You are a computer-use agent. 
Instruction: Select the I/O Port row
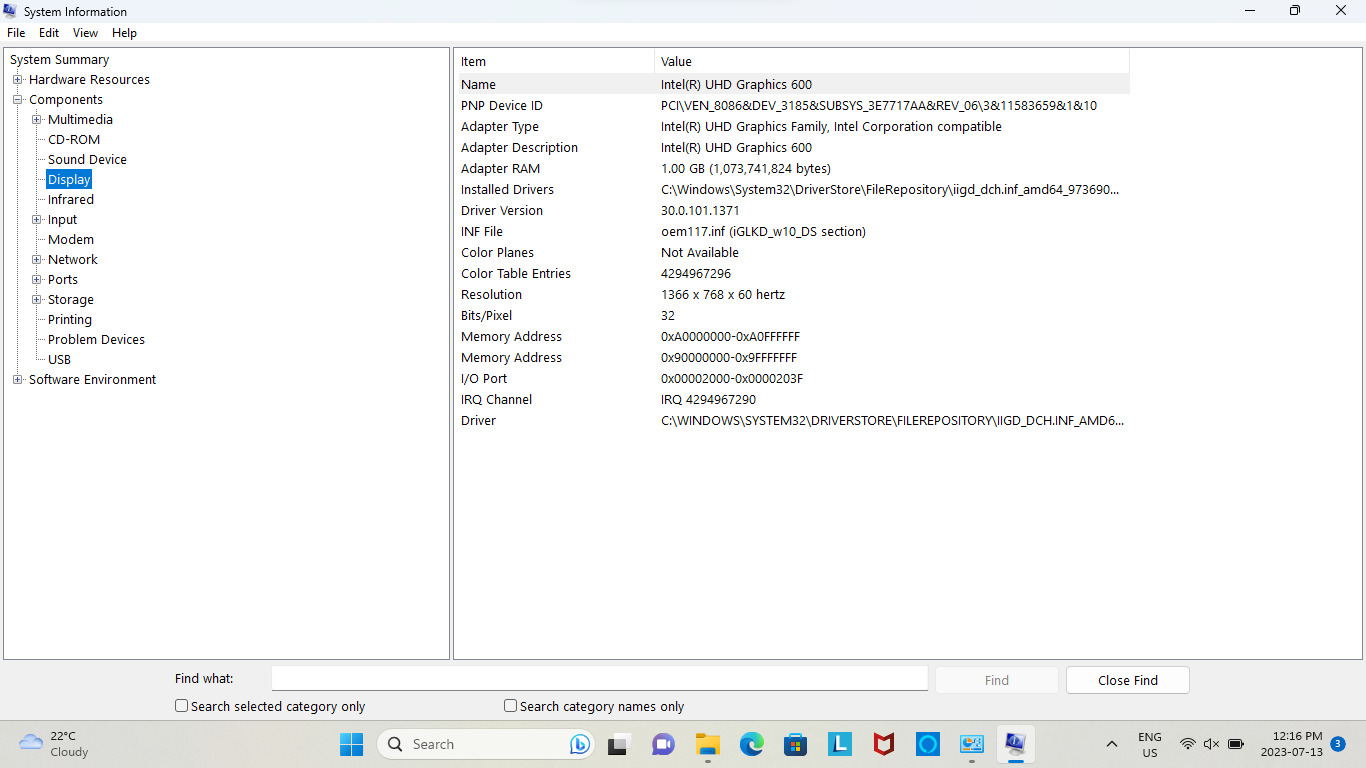(793, 378)
